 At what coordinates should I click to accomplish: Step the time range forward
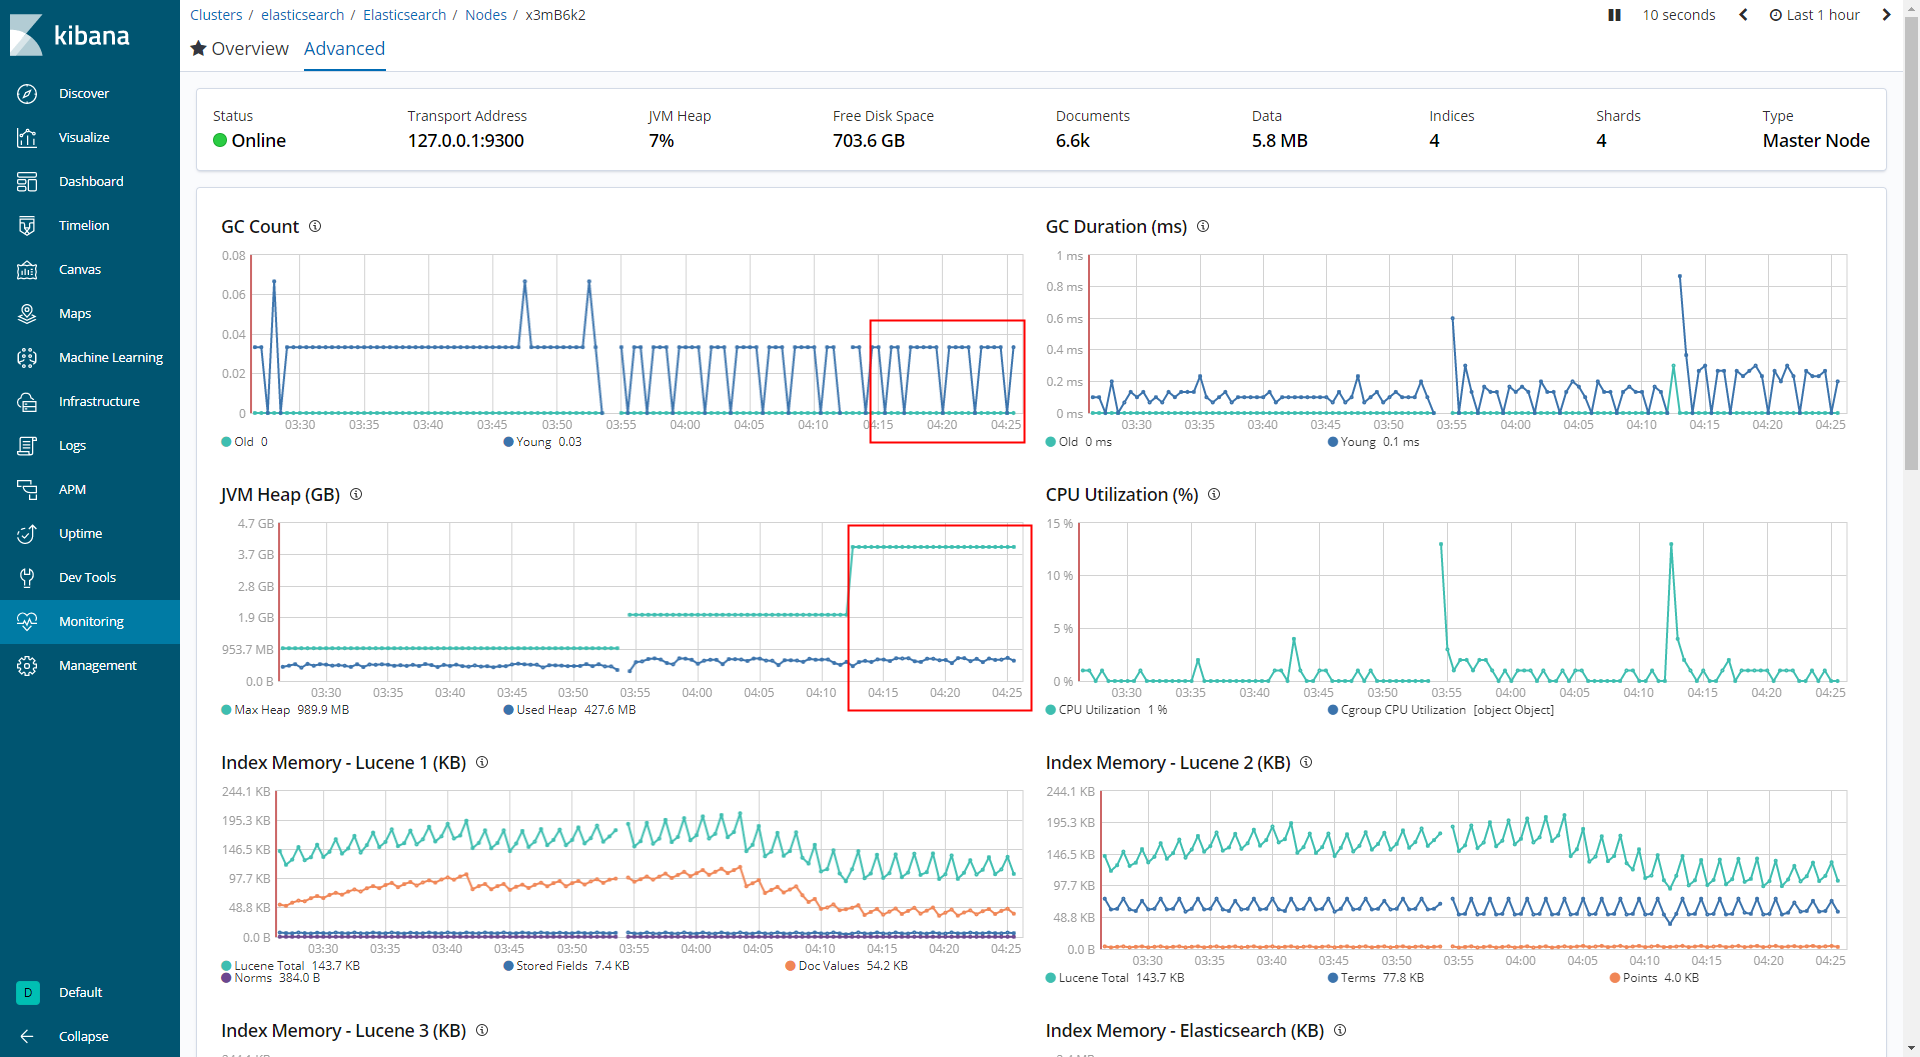coord(1886,15)
